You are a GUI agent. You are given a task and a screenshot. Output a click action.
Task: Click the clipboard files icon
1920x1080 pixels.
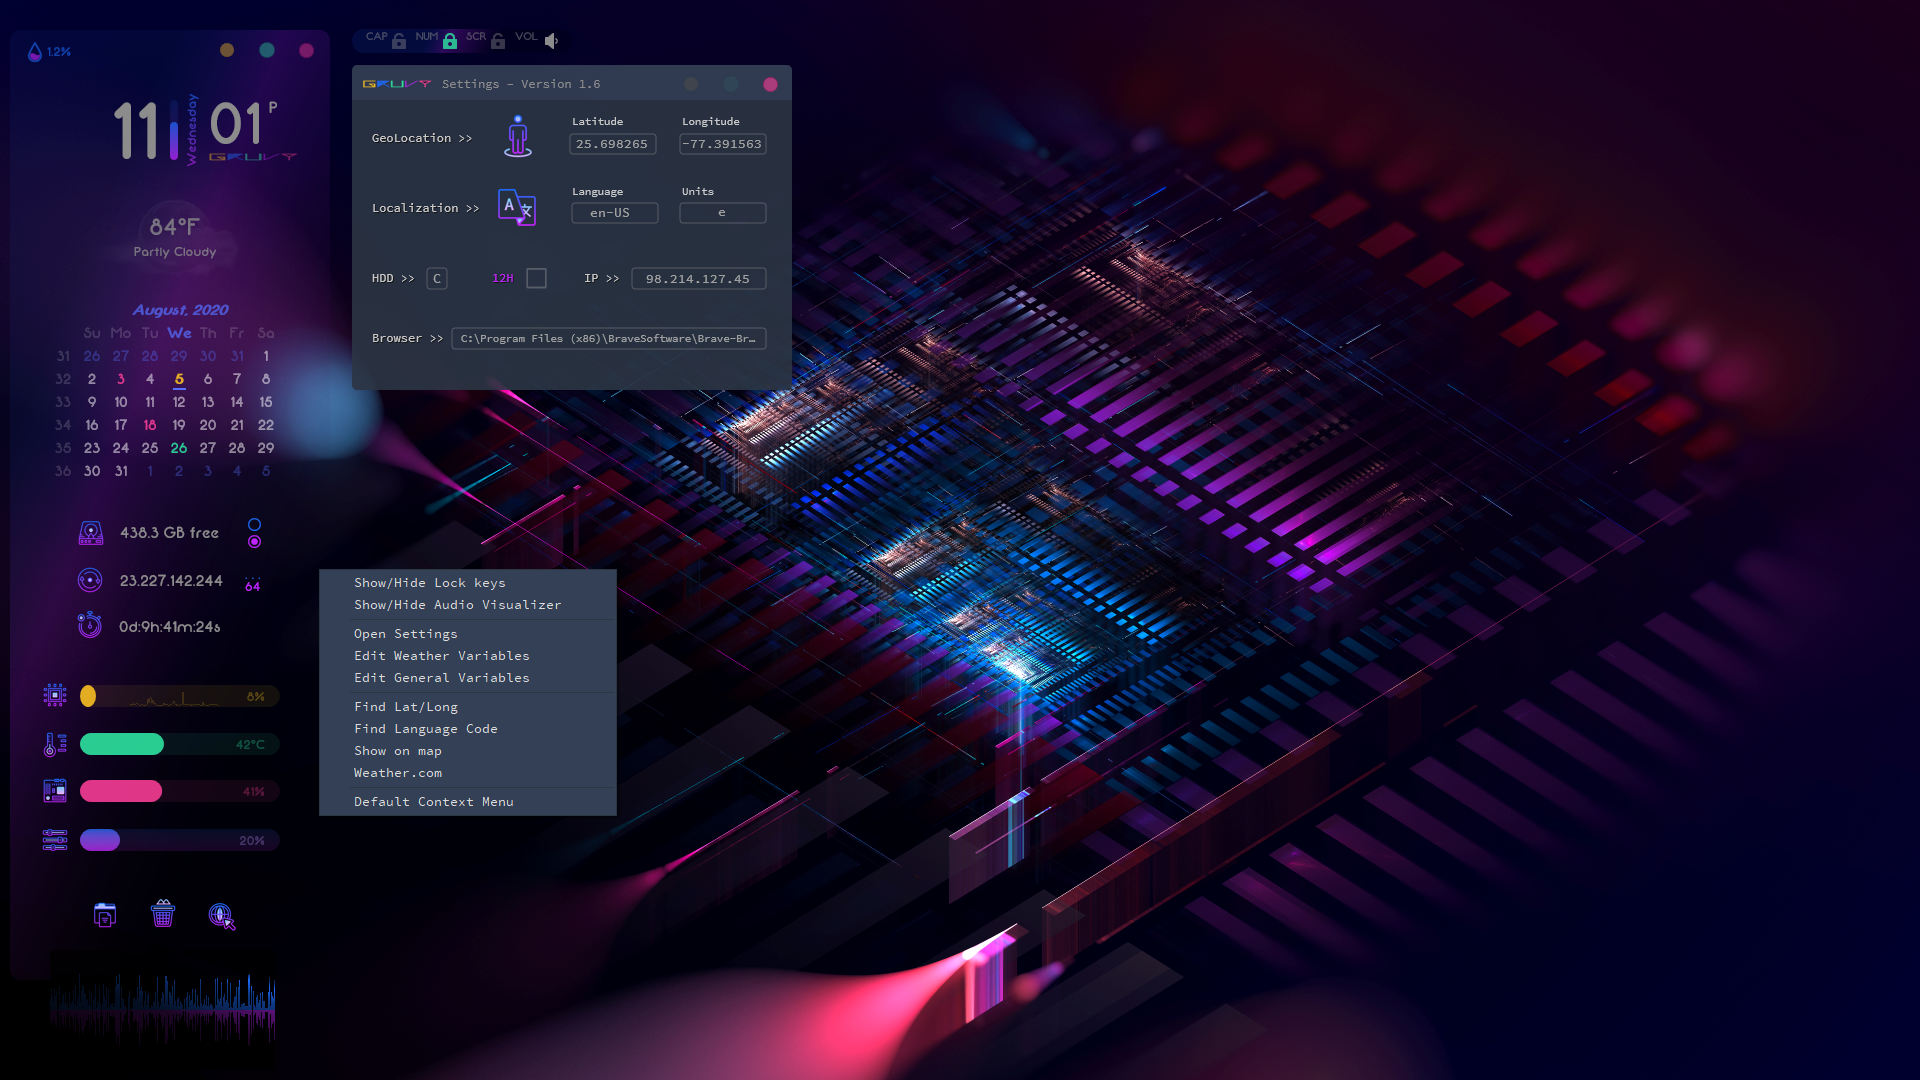point(105,915)
